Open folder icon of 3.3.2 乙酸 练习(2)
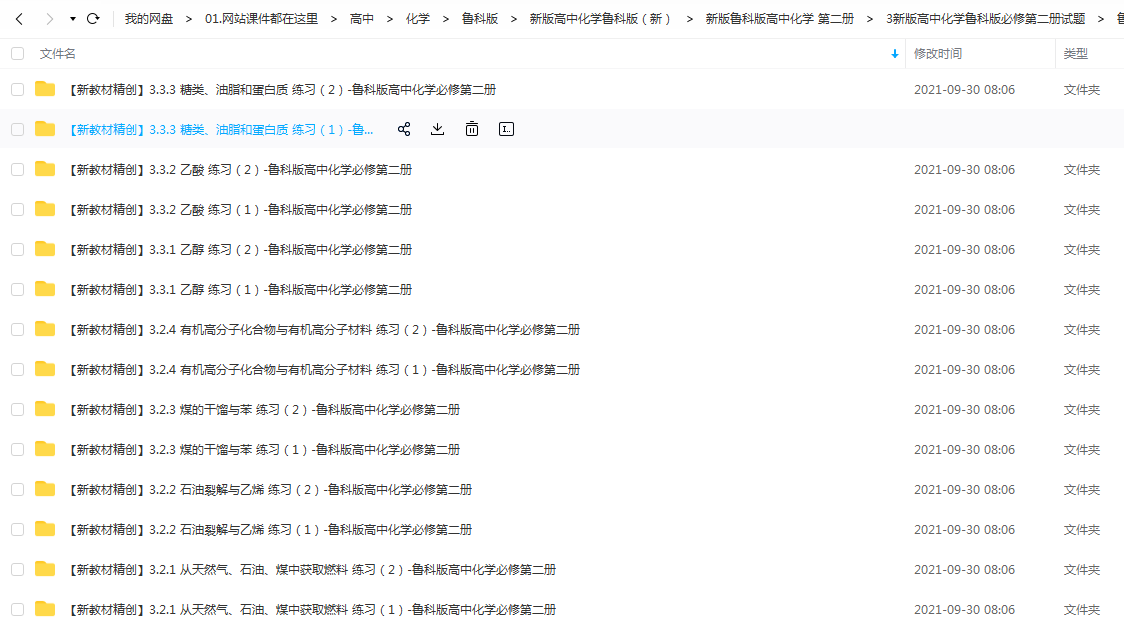 pos(45,169)
